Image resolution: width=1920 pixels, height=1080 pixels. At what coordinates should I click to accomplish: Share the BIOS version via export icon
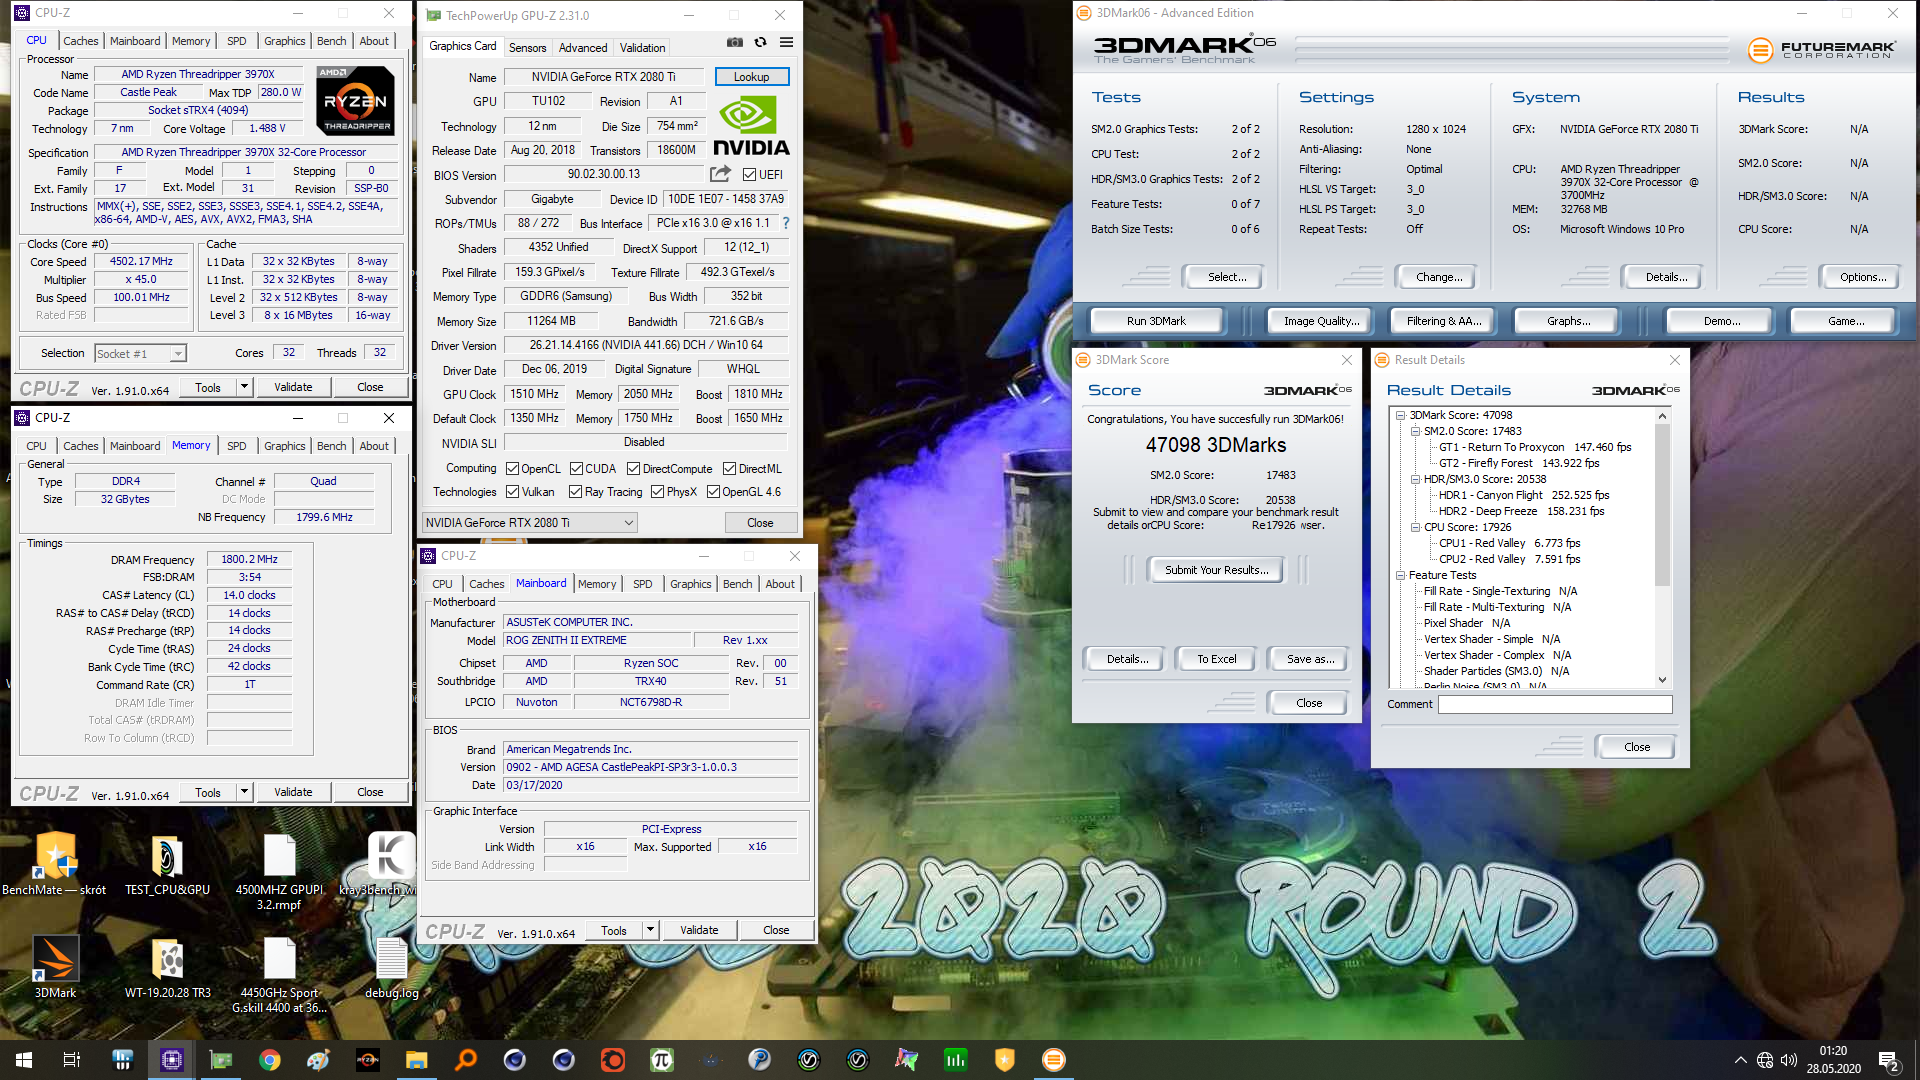click(x=720, y=174)
